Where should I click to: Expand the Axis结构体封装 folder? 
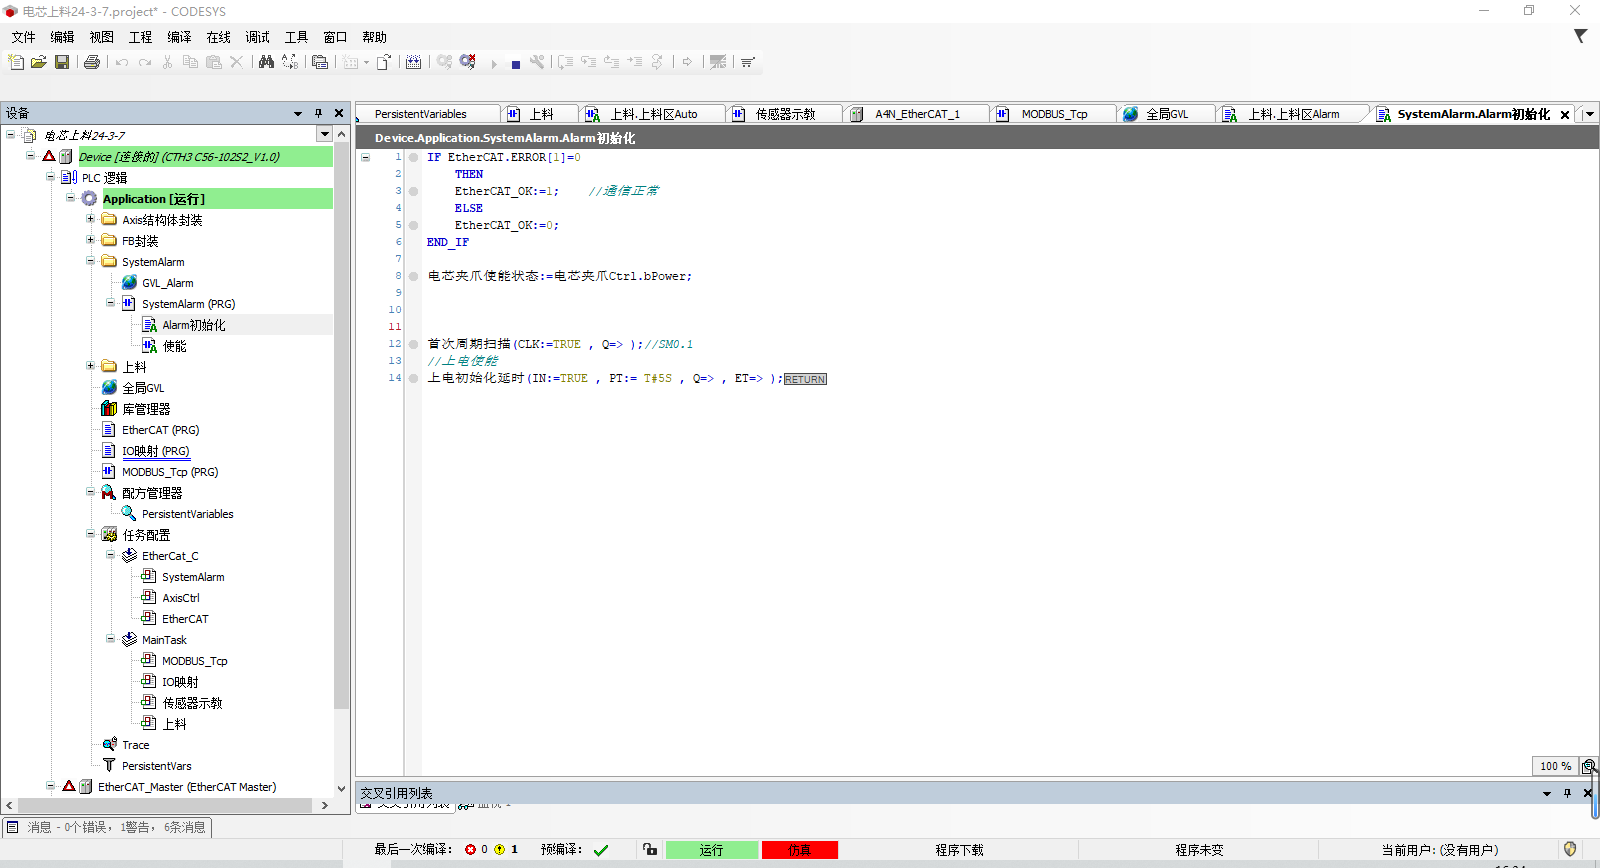(90, 219)
